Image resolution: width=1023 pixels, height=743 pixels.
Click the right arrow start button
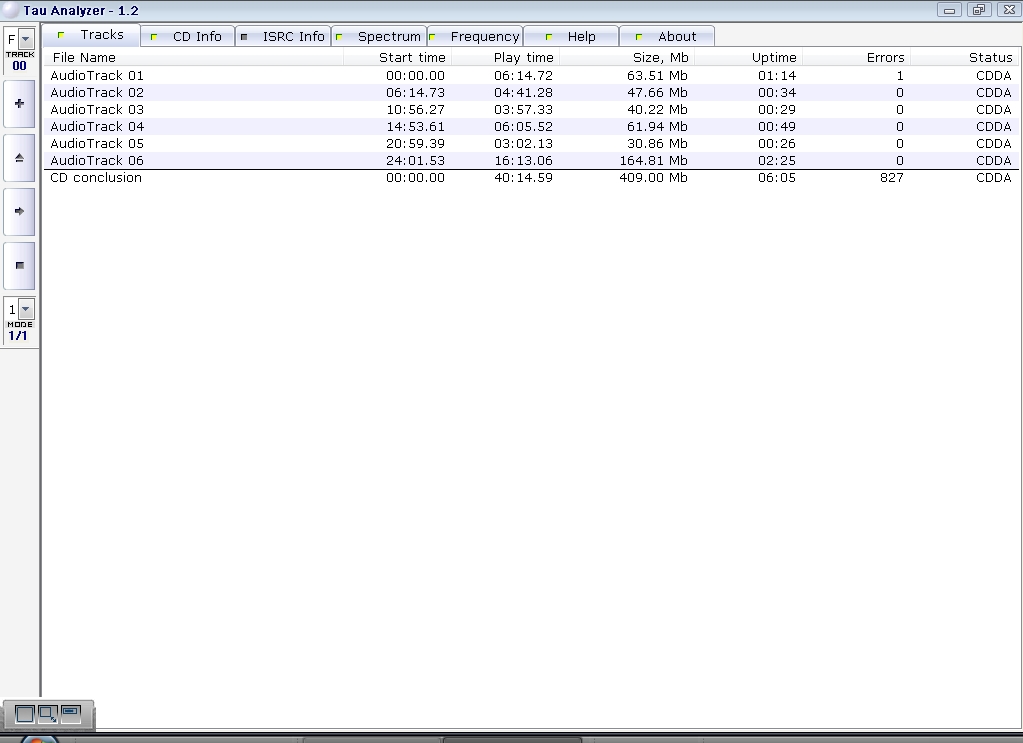click(19, 212)
